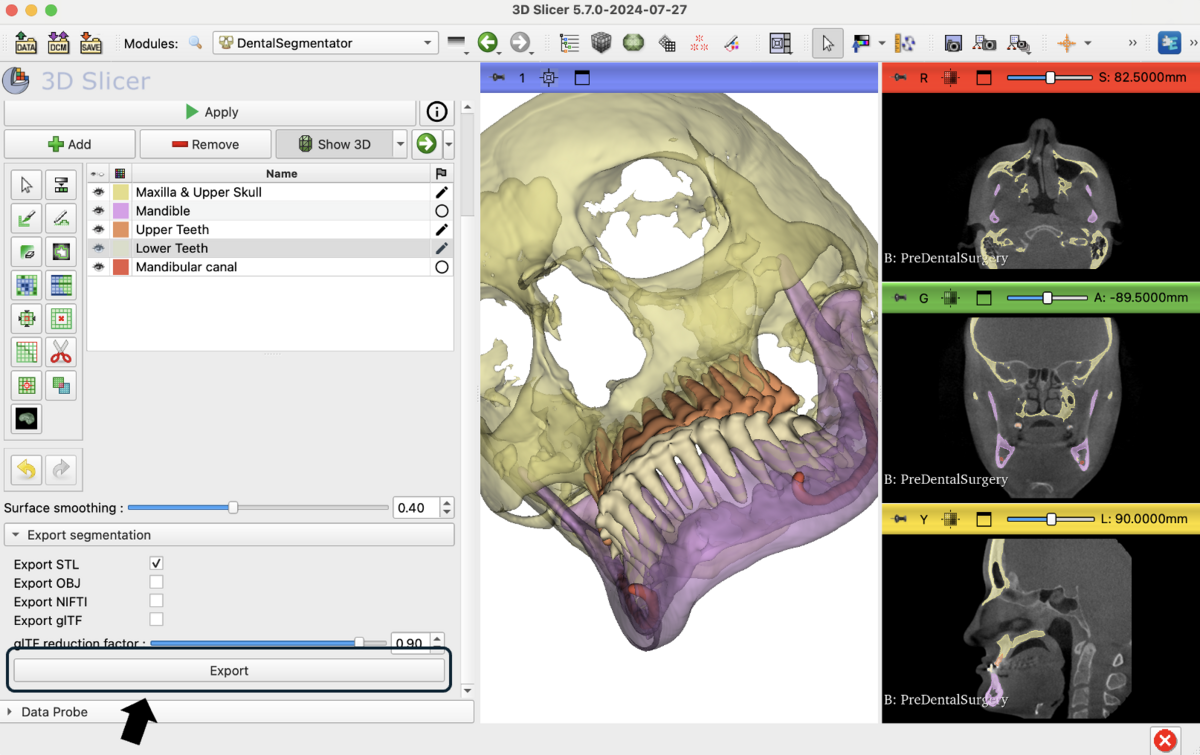Image resolution: width=1200 pixels, height=755 pixels.
Task: Open the Segmentations module toolbar icon
Action: coord(633,43)
